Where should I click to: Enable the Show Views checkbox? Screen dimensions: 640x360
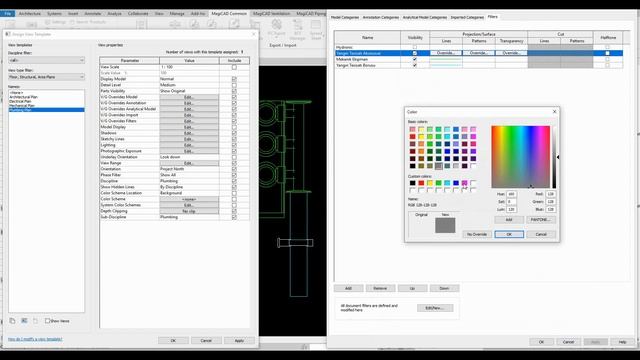[47, 321]
